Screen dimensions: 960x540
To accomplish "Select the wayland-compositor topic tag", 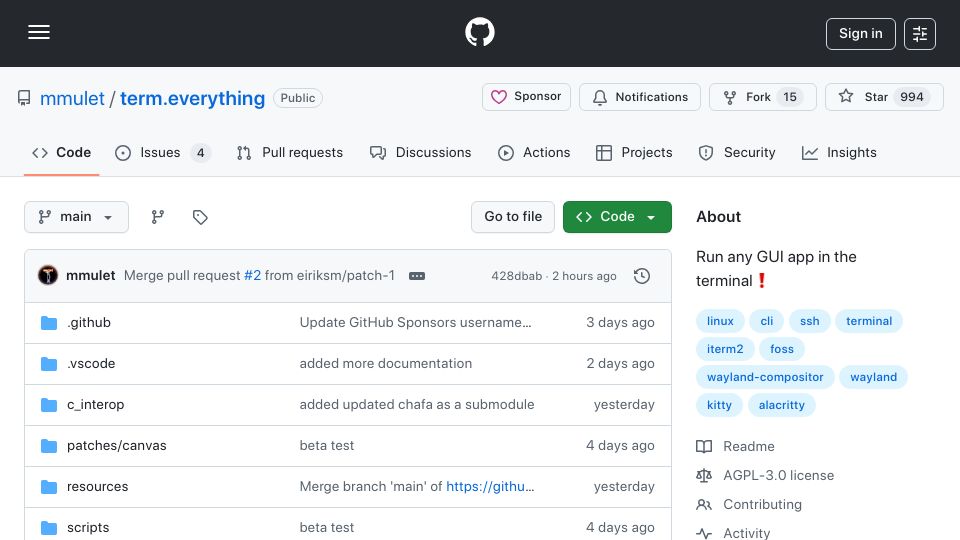I will [x=765, y=377].
